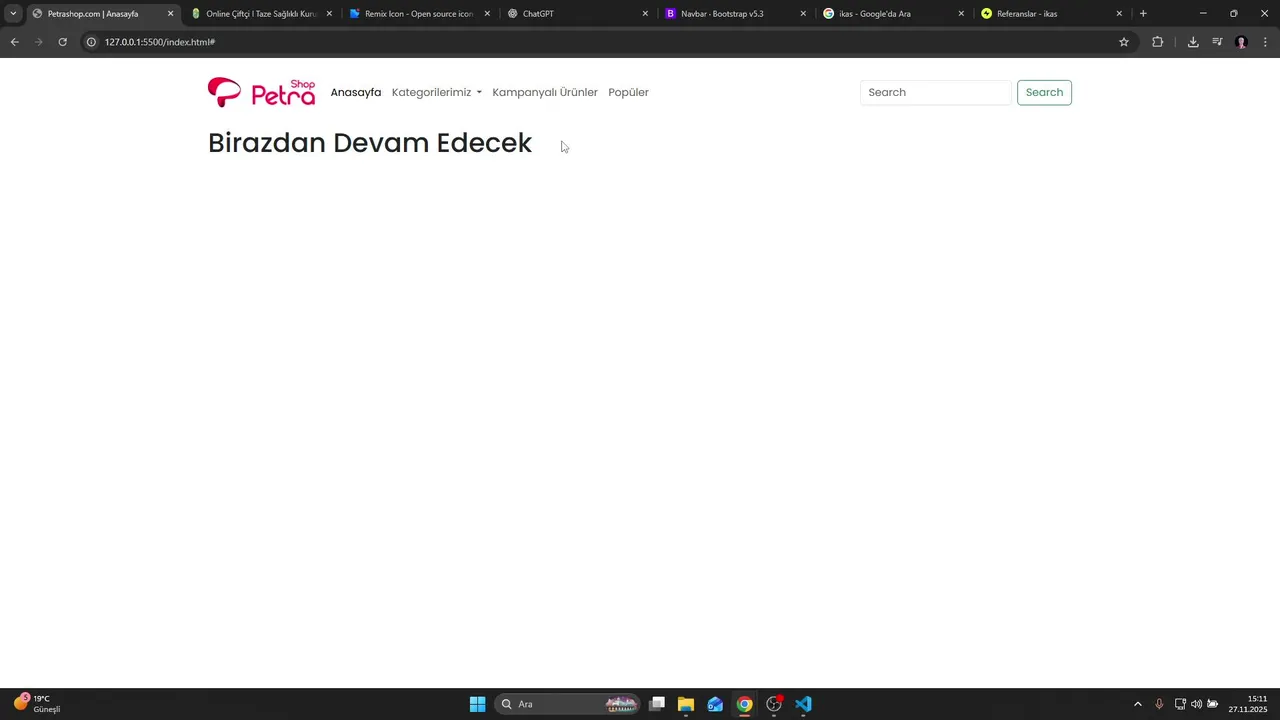Screen dimensions: 1280x720
Task: Click the taskbar Ara search box
Action: point(568,704)
